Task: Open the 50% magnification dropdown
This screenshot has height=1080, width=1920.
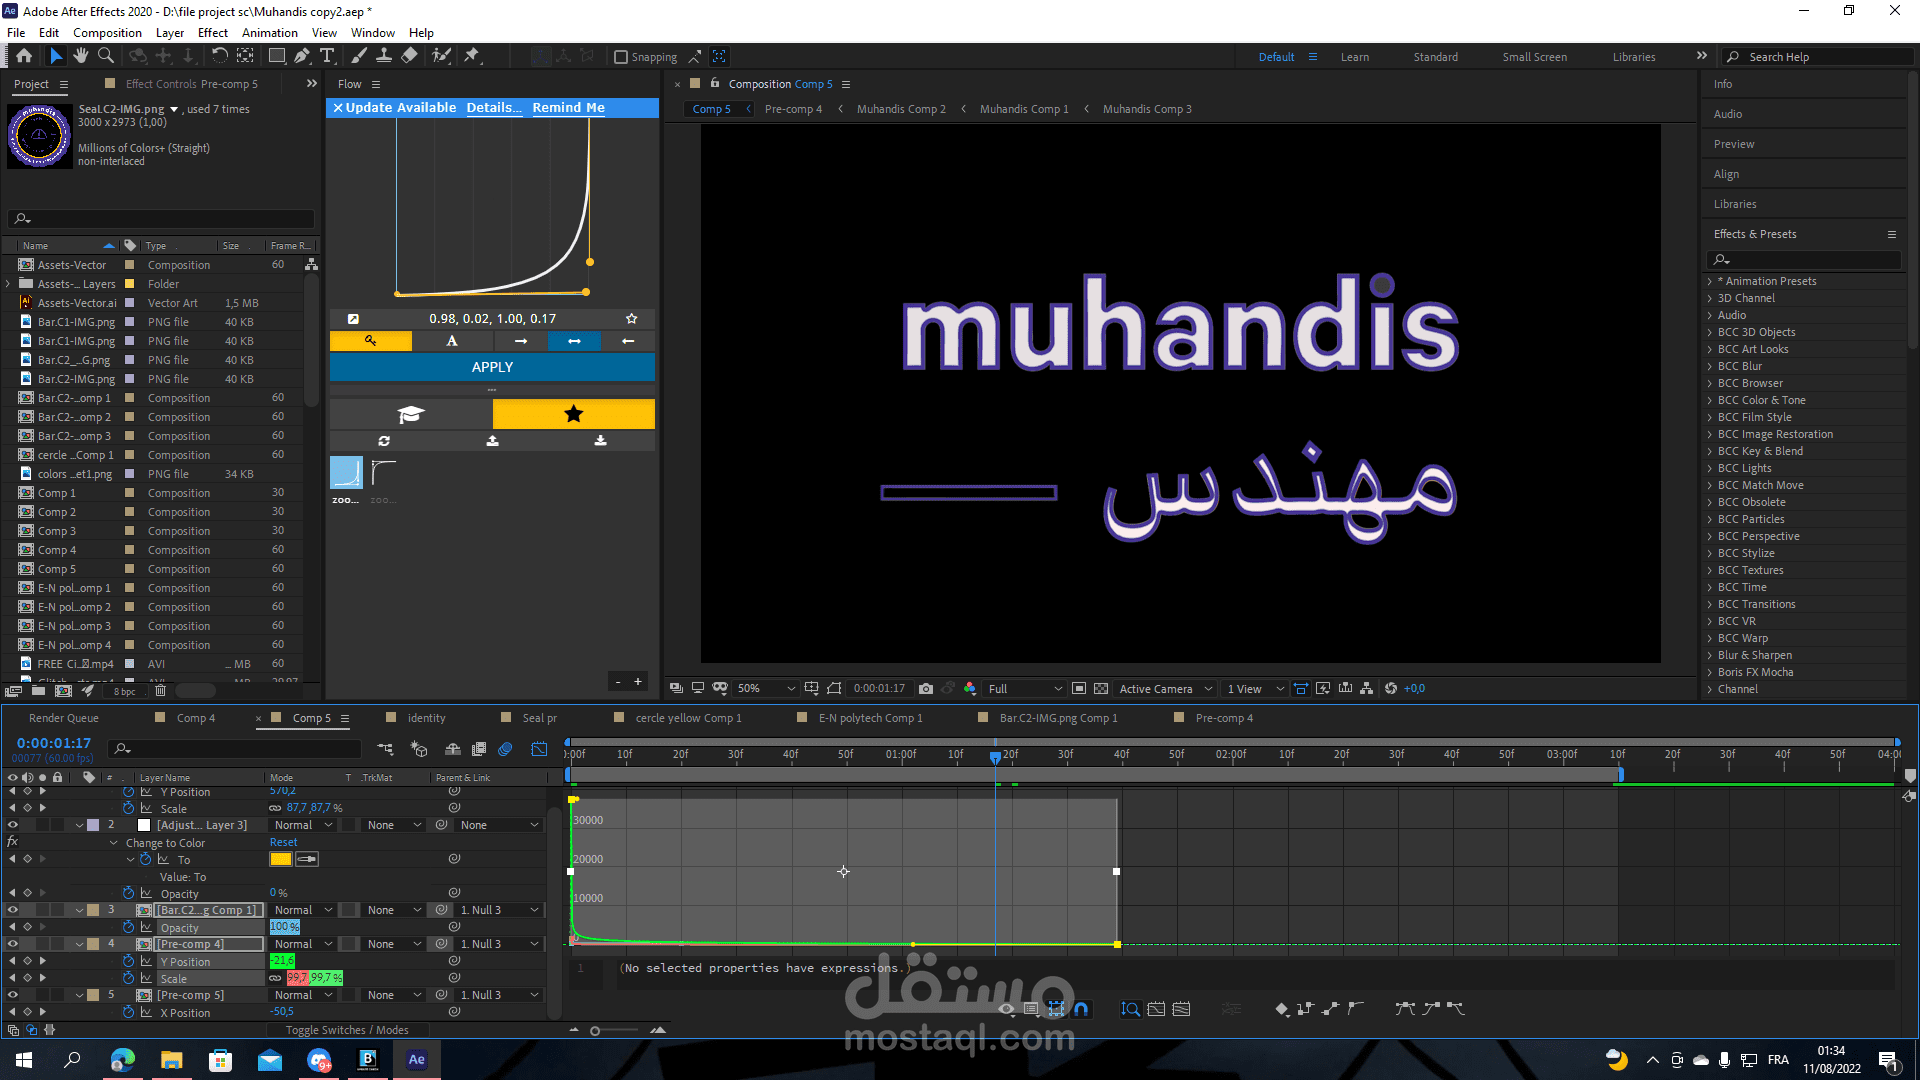Action: click(x=765, y=688)
